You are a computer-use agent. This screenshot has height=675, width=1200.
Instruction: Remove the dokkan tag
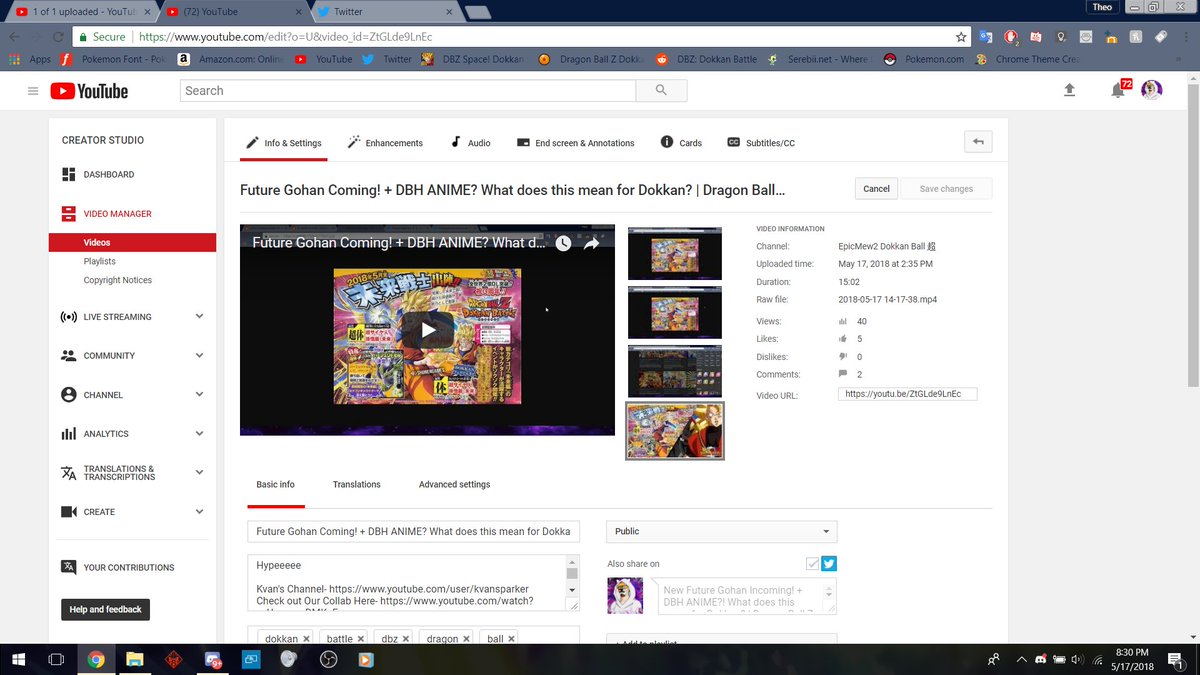pos(306,638)
